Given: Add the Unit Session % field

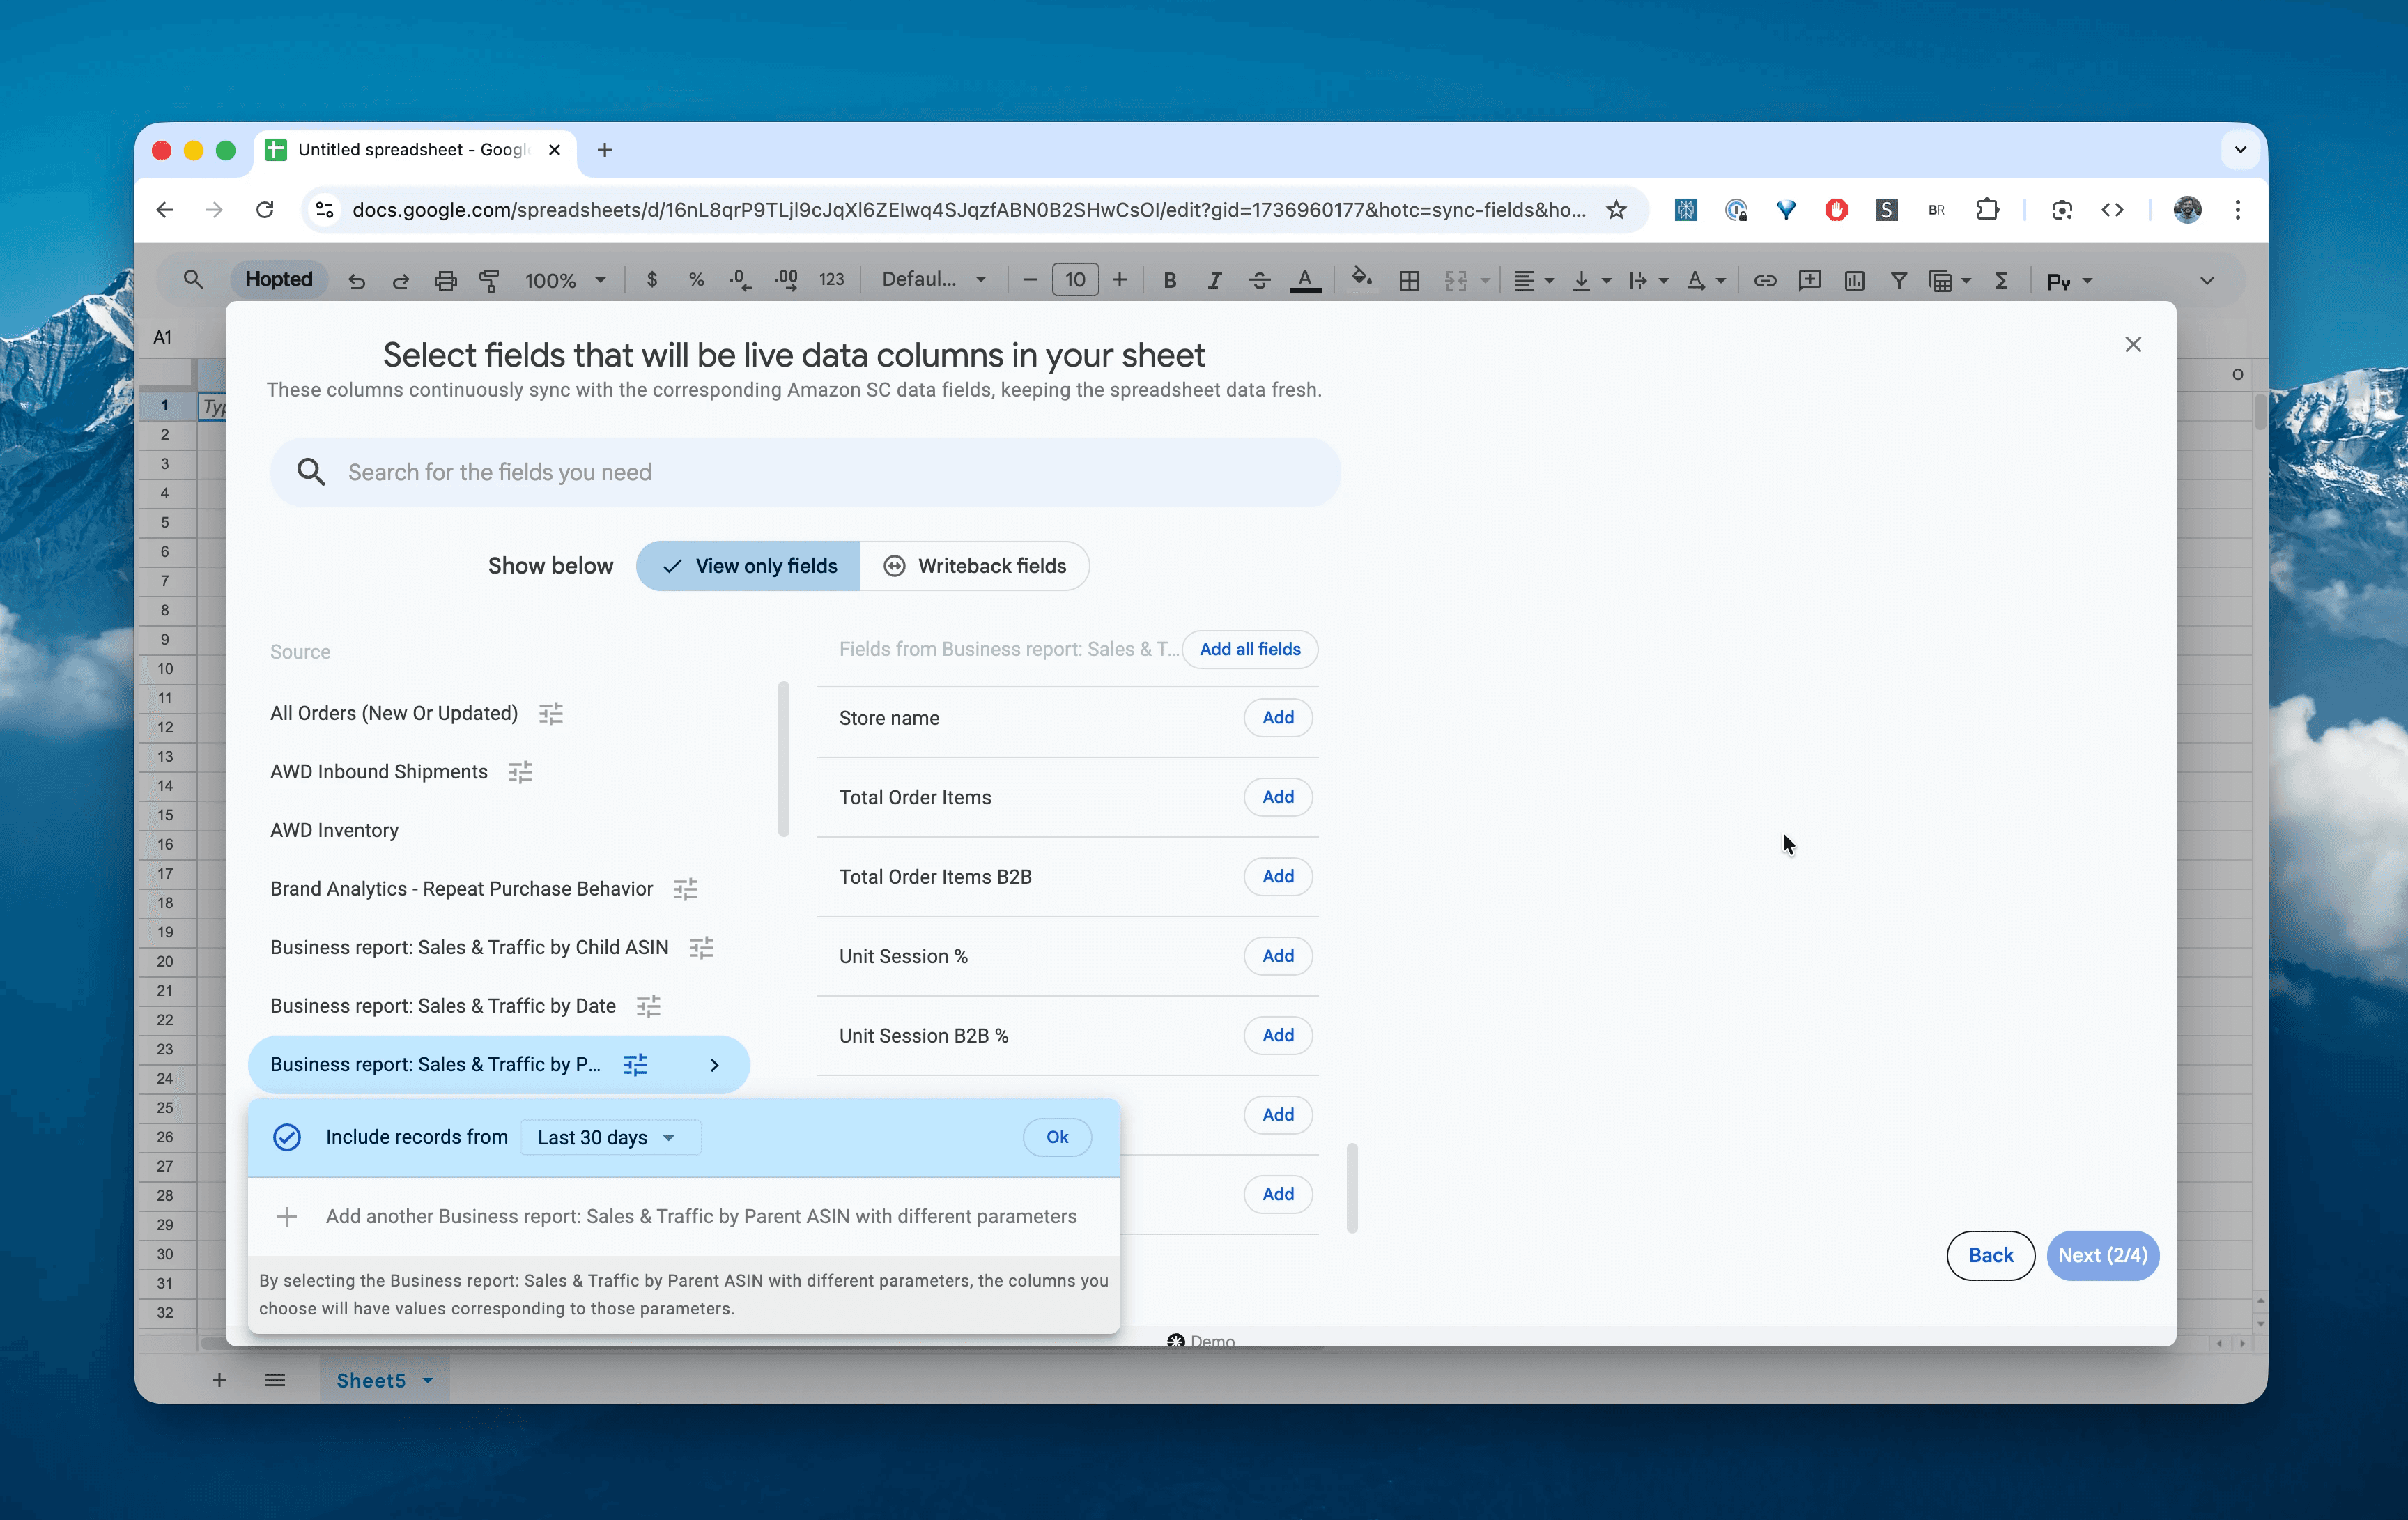Looking at the screenshot, I should pyautogui.click(x=1278, y=956).
